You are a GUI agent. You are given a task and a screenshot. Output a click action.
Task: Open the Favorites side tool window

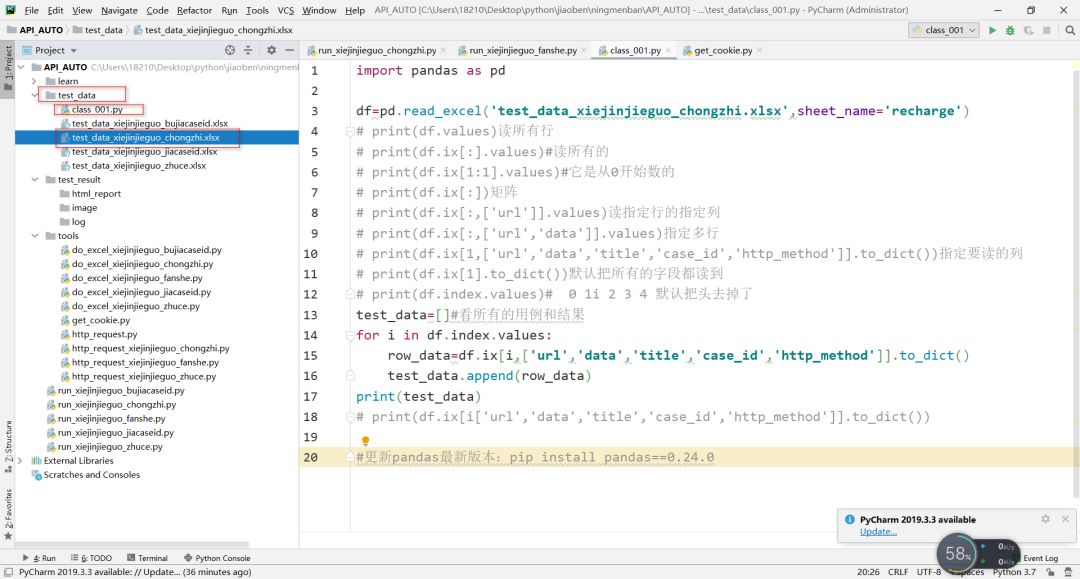(x=8, y=514)
